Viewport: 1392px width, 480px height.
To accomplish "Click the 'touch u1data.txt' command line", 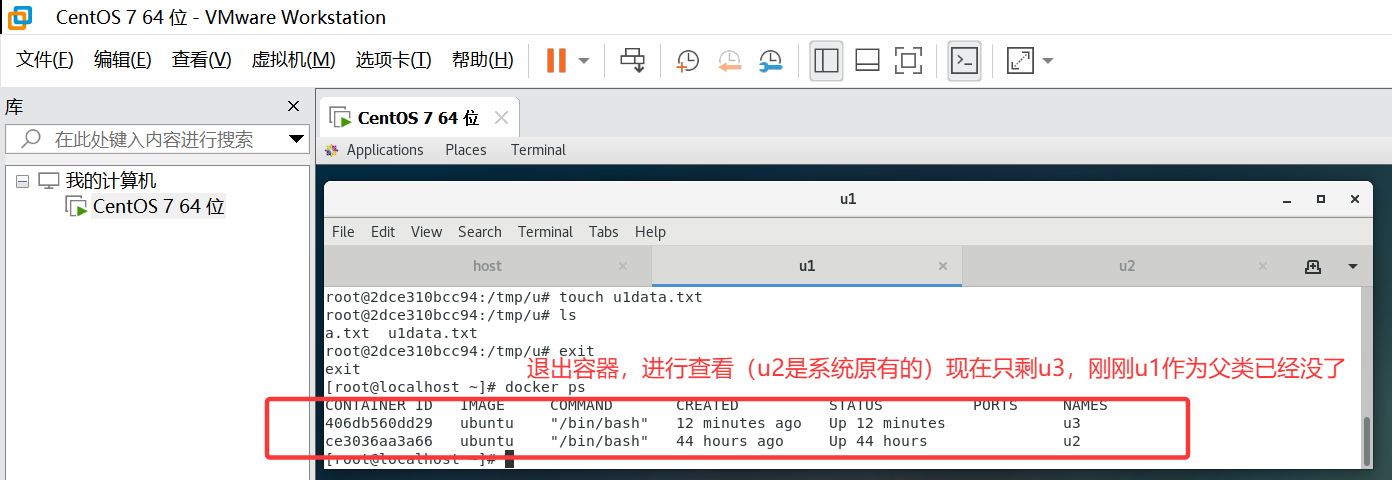I will click(514, 297).
